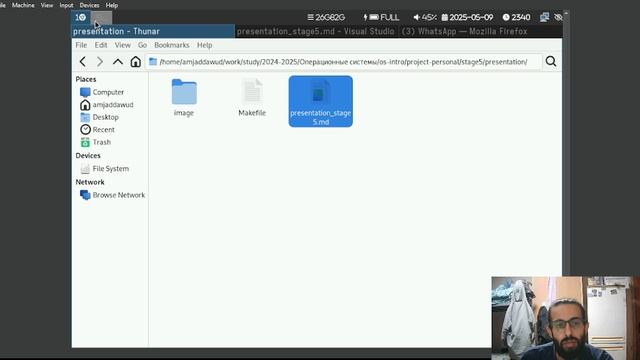640x360 pixels.
Task: Open Trash in Places sidebar
Action: [x=96, y=142]
